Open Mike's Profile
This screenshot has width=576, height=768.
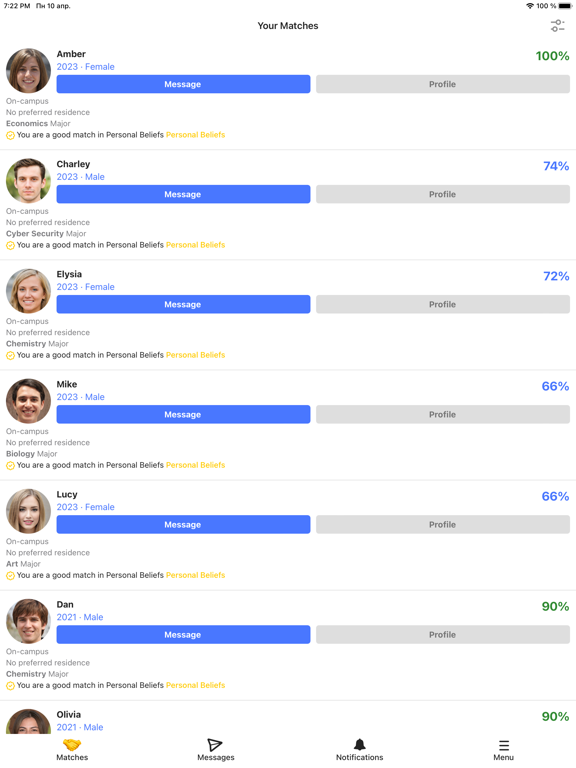tap(443, 414)
